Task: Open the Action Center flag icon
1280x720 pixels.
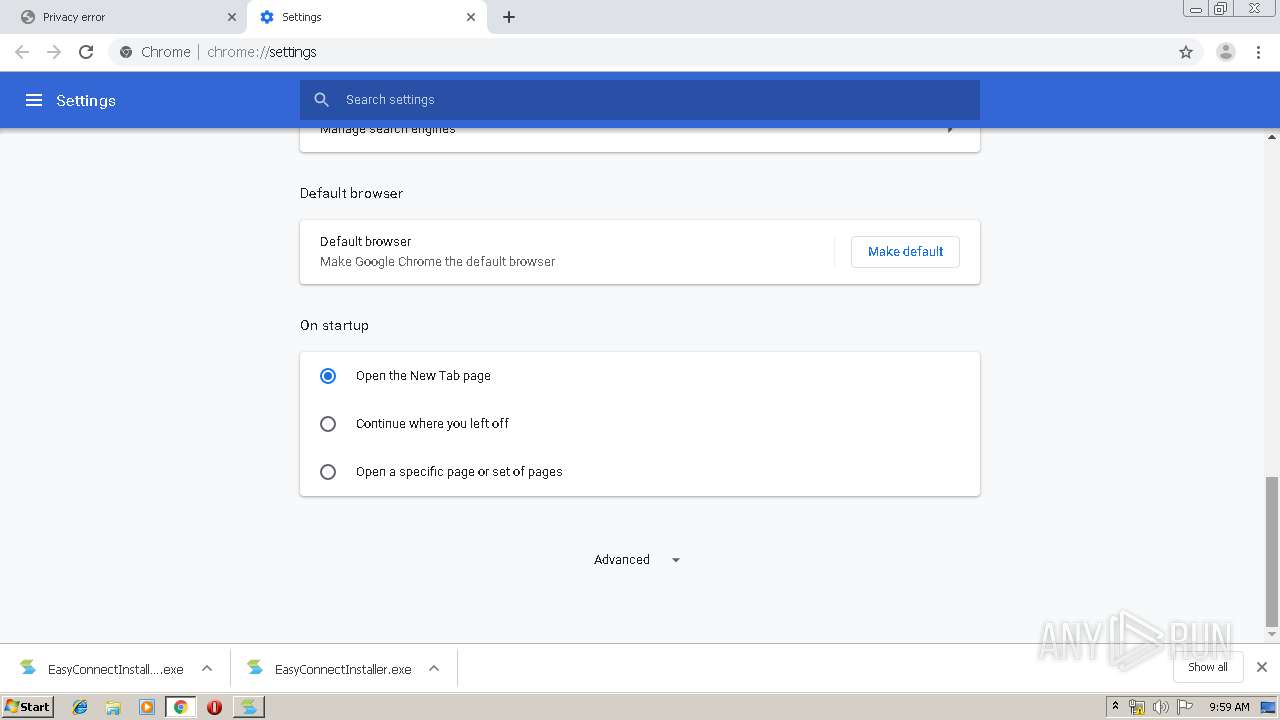Action: coord(1185,707)
